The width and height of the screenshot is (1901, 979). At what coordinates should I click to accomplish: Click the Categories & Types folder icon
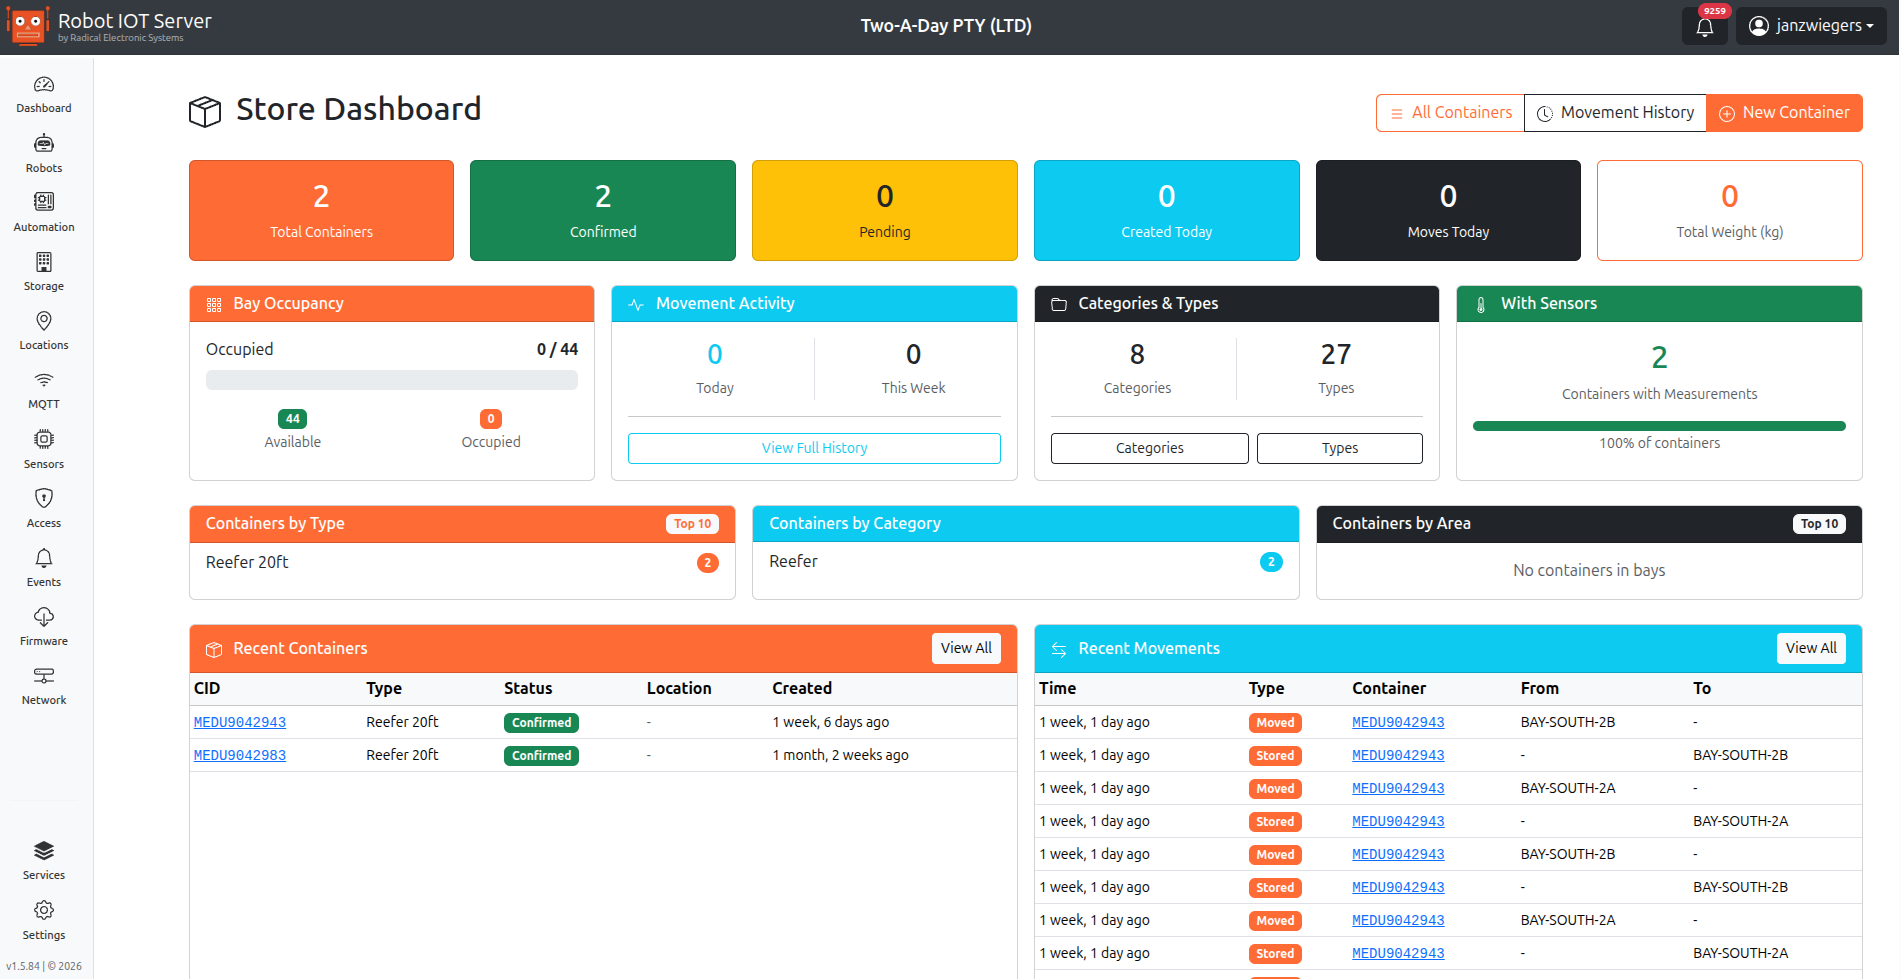(x=1059, y=305)
